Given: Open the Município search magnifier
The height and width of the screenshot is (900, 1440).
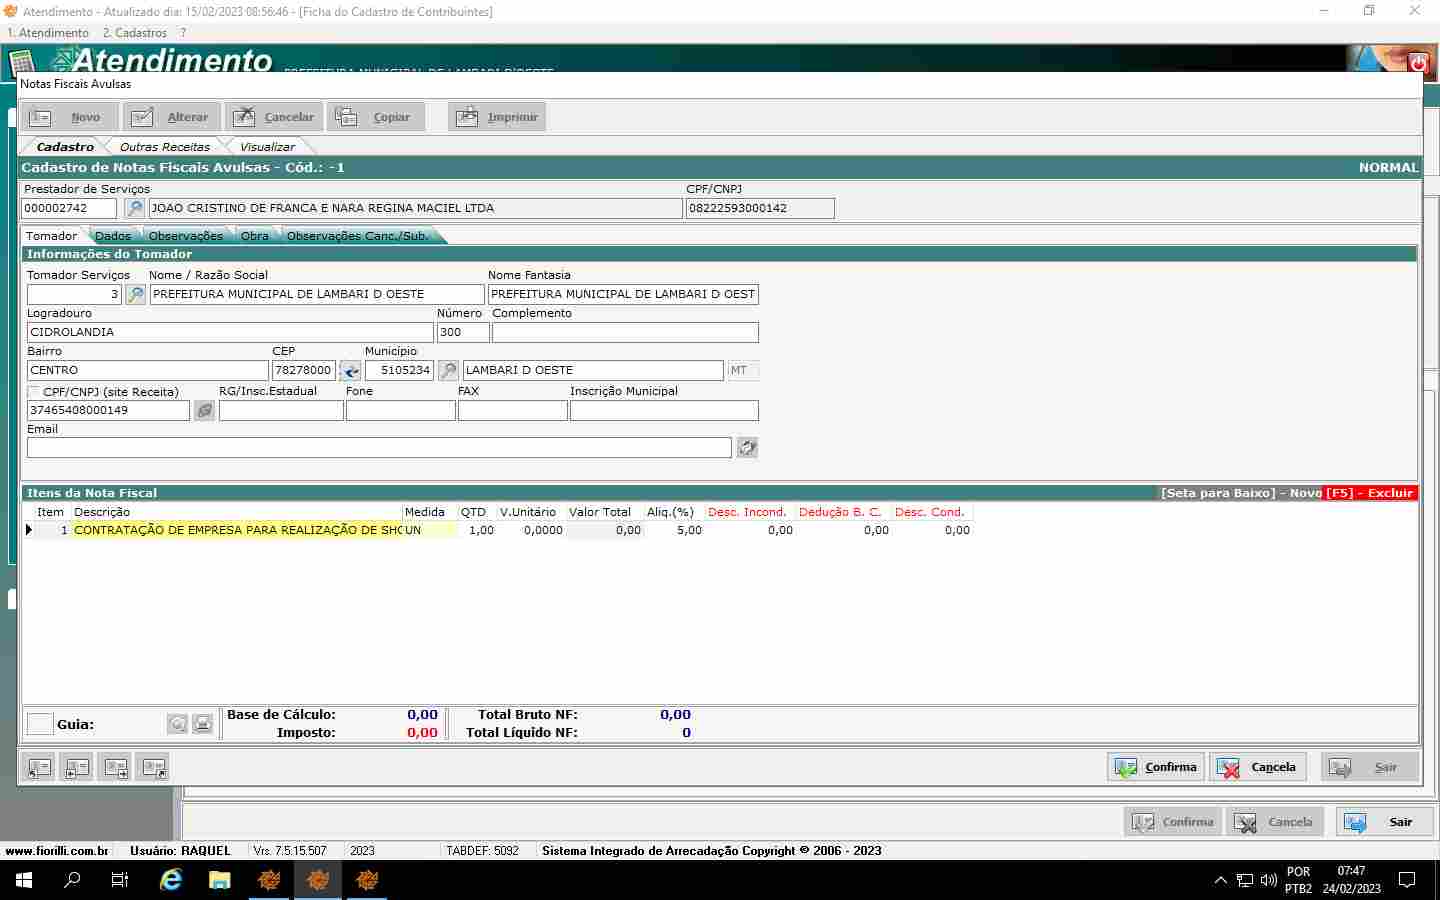Looking at the screenshot, I should click(448, 371).
